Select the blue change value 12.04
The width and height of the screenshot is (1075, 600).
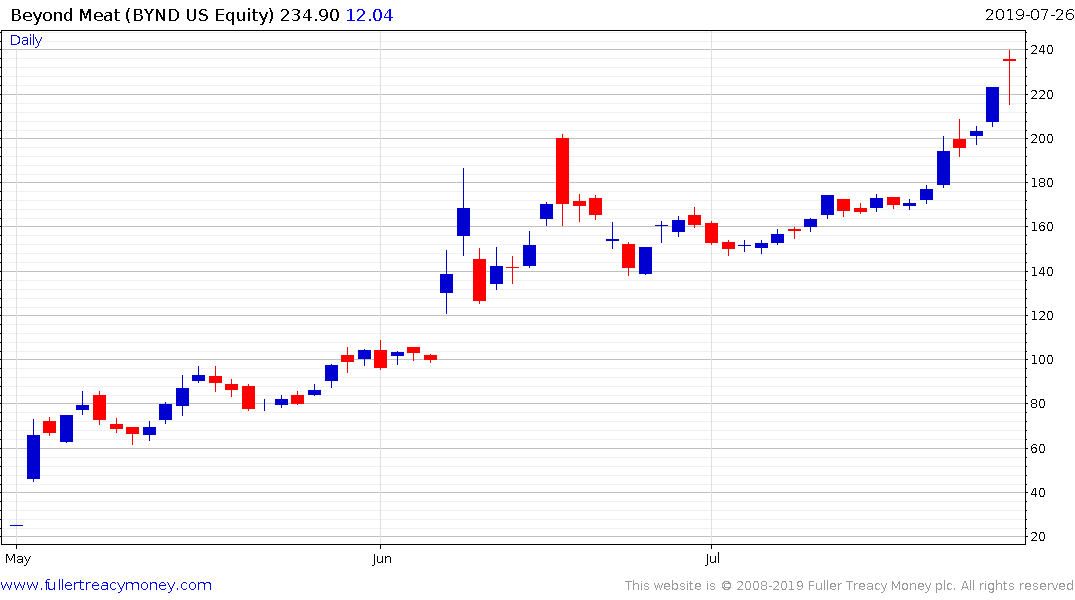tap(370, 15)
